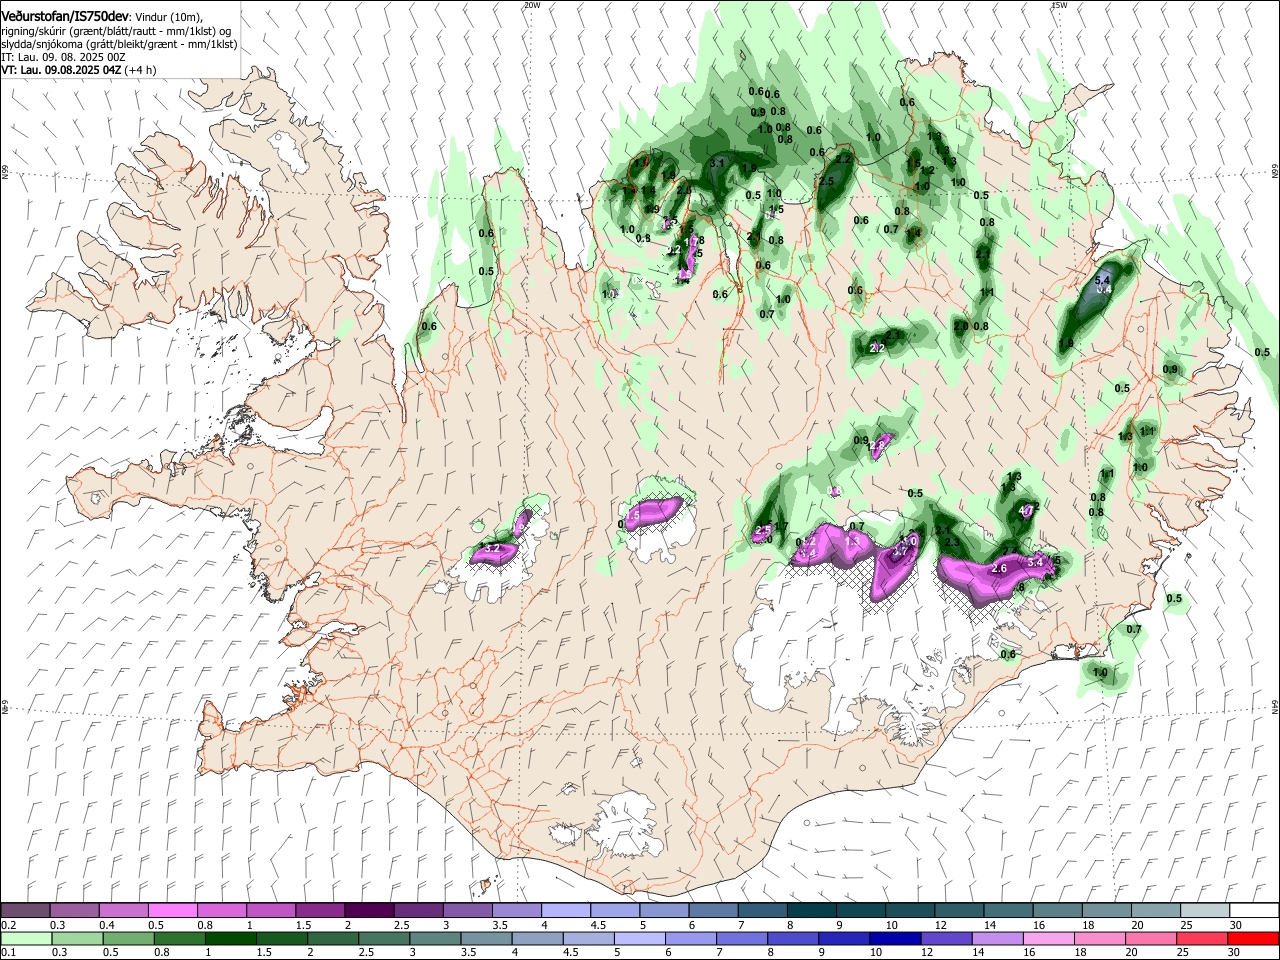Click the 15W longitude label at top
The height and width of the screenshot is (960, 1280).
coord(1059,5)
